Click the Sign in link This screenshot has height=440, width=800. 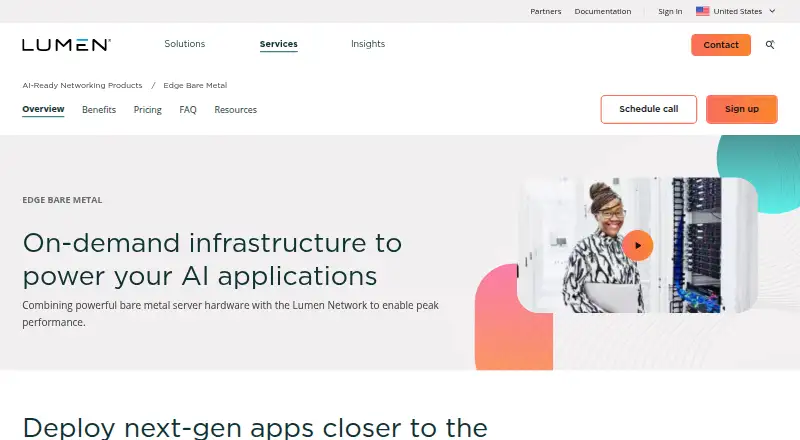pos(670,11)
